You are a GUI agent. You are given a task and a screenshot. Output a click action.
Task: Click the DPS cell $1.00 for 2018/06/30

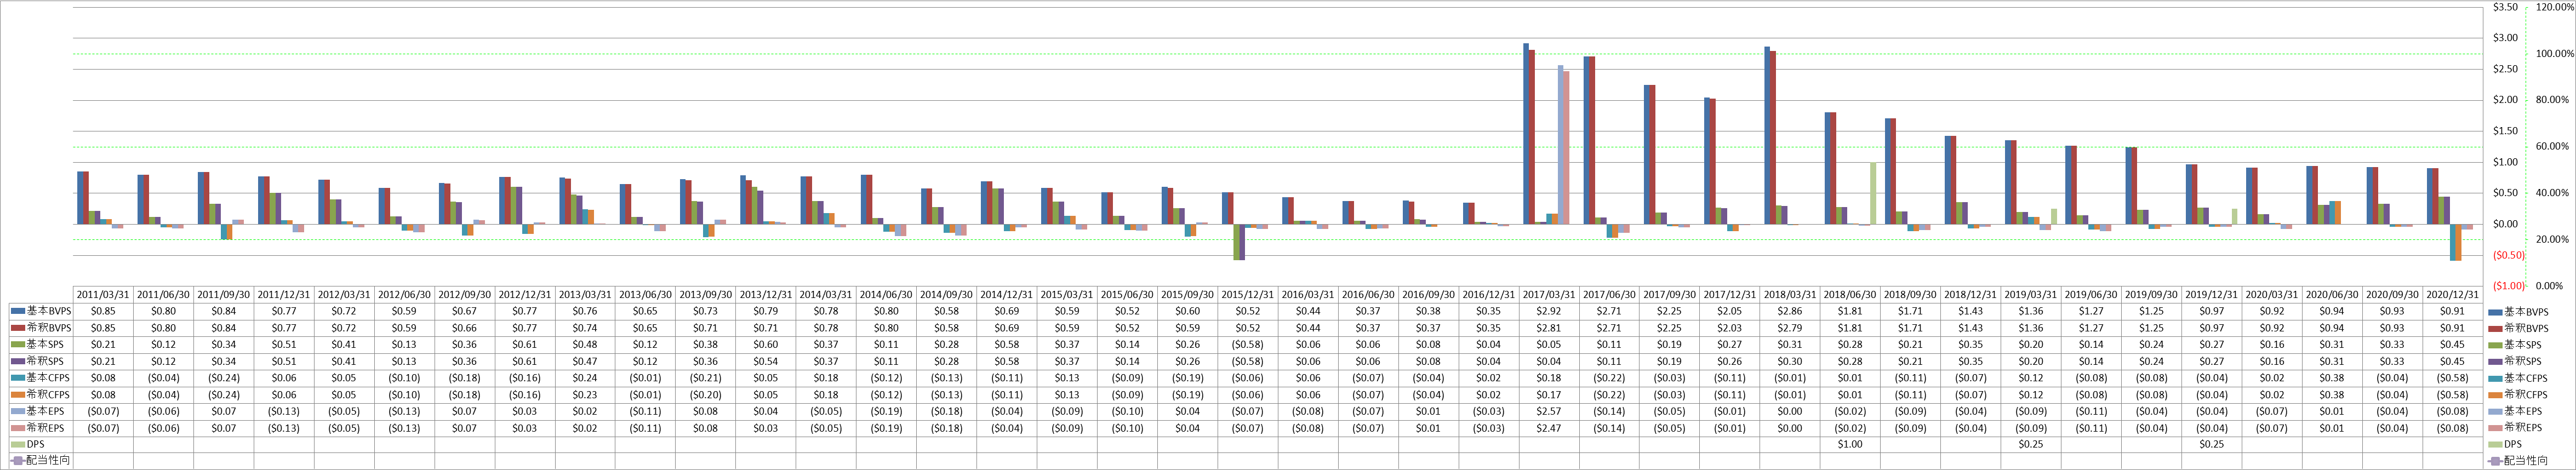pyautogui.click(x=1850, y=444)
